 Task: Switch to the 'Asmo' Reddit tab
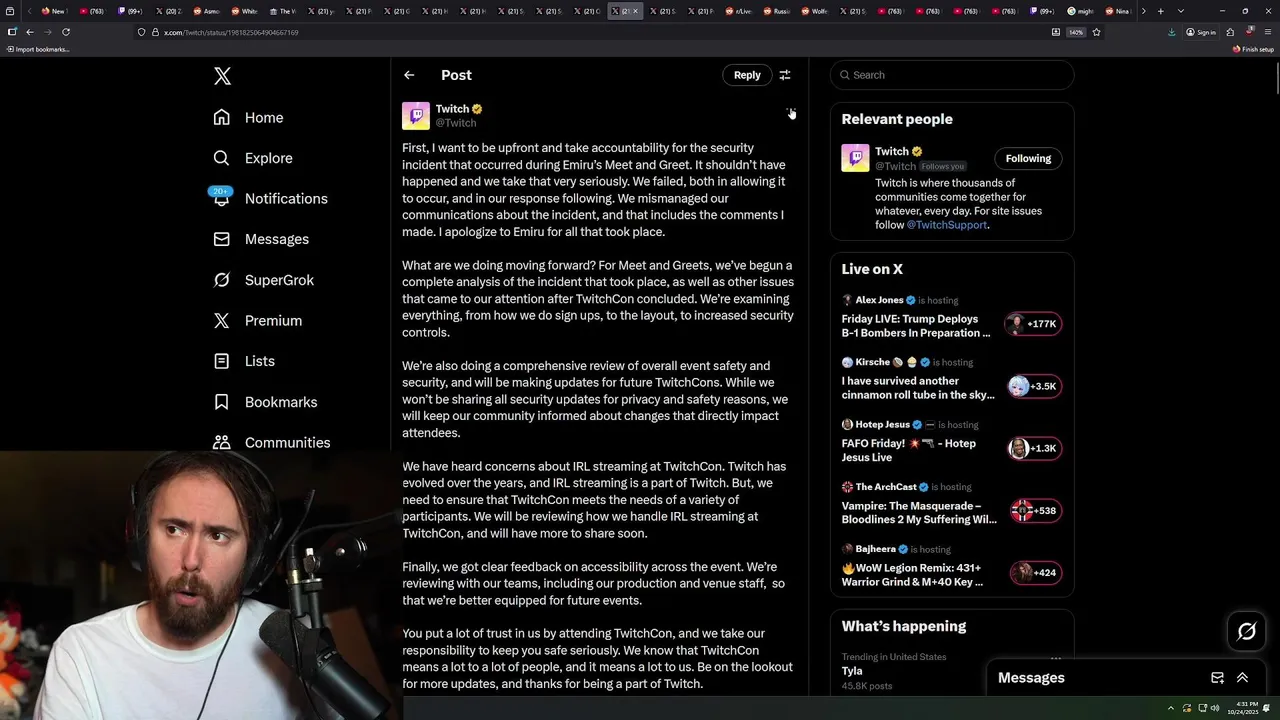[207, 11]
